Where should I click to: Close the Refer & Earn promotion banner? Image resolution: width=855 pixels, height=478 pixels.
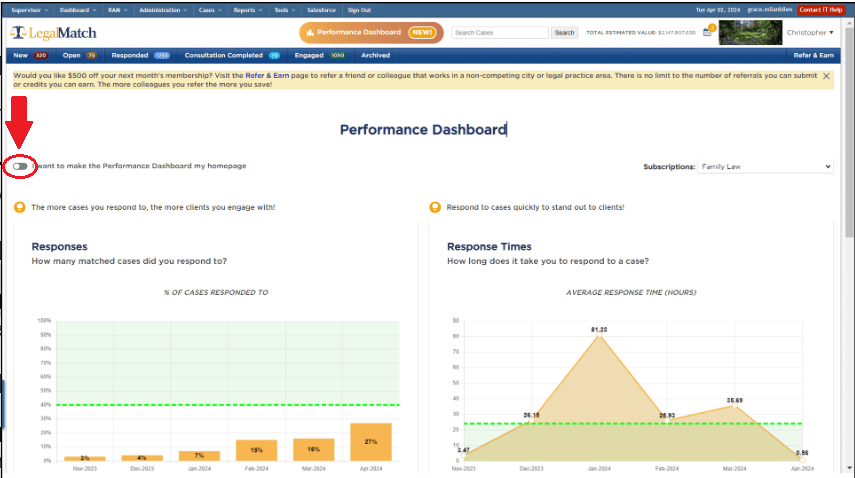point(827,76)
